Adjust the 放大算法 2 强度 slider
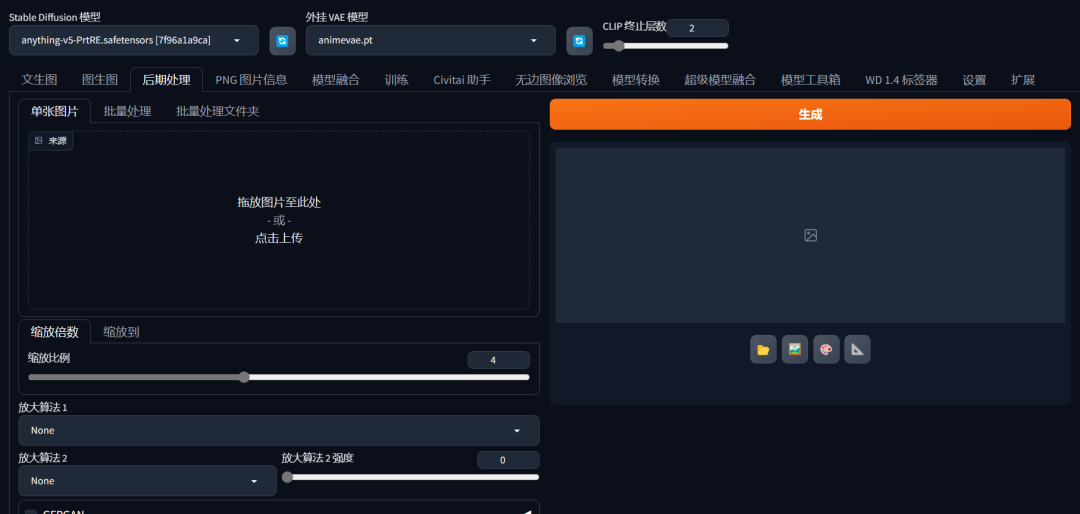This screenshot has height=514, width=1080. [411, 477]
